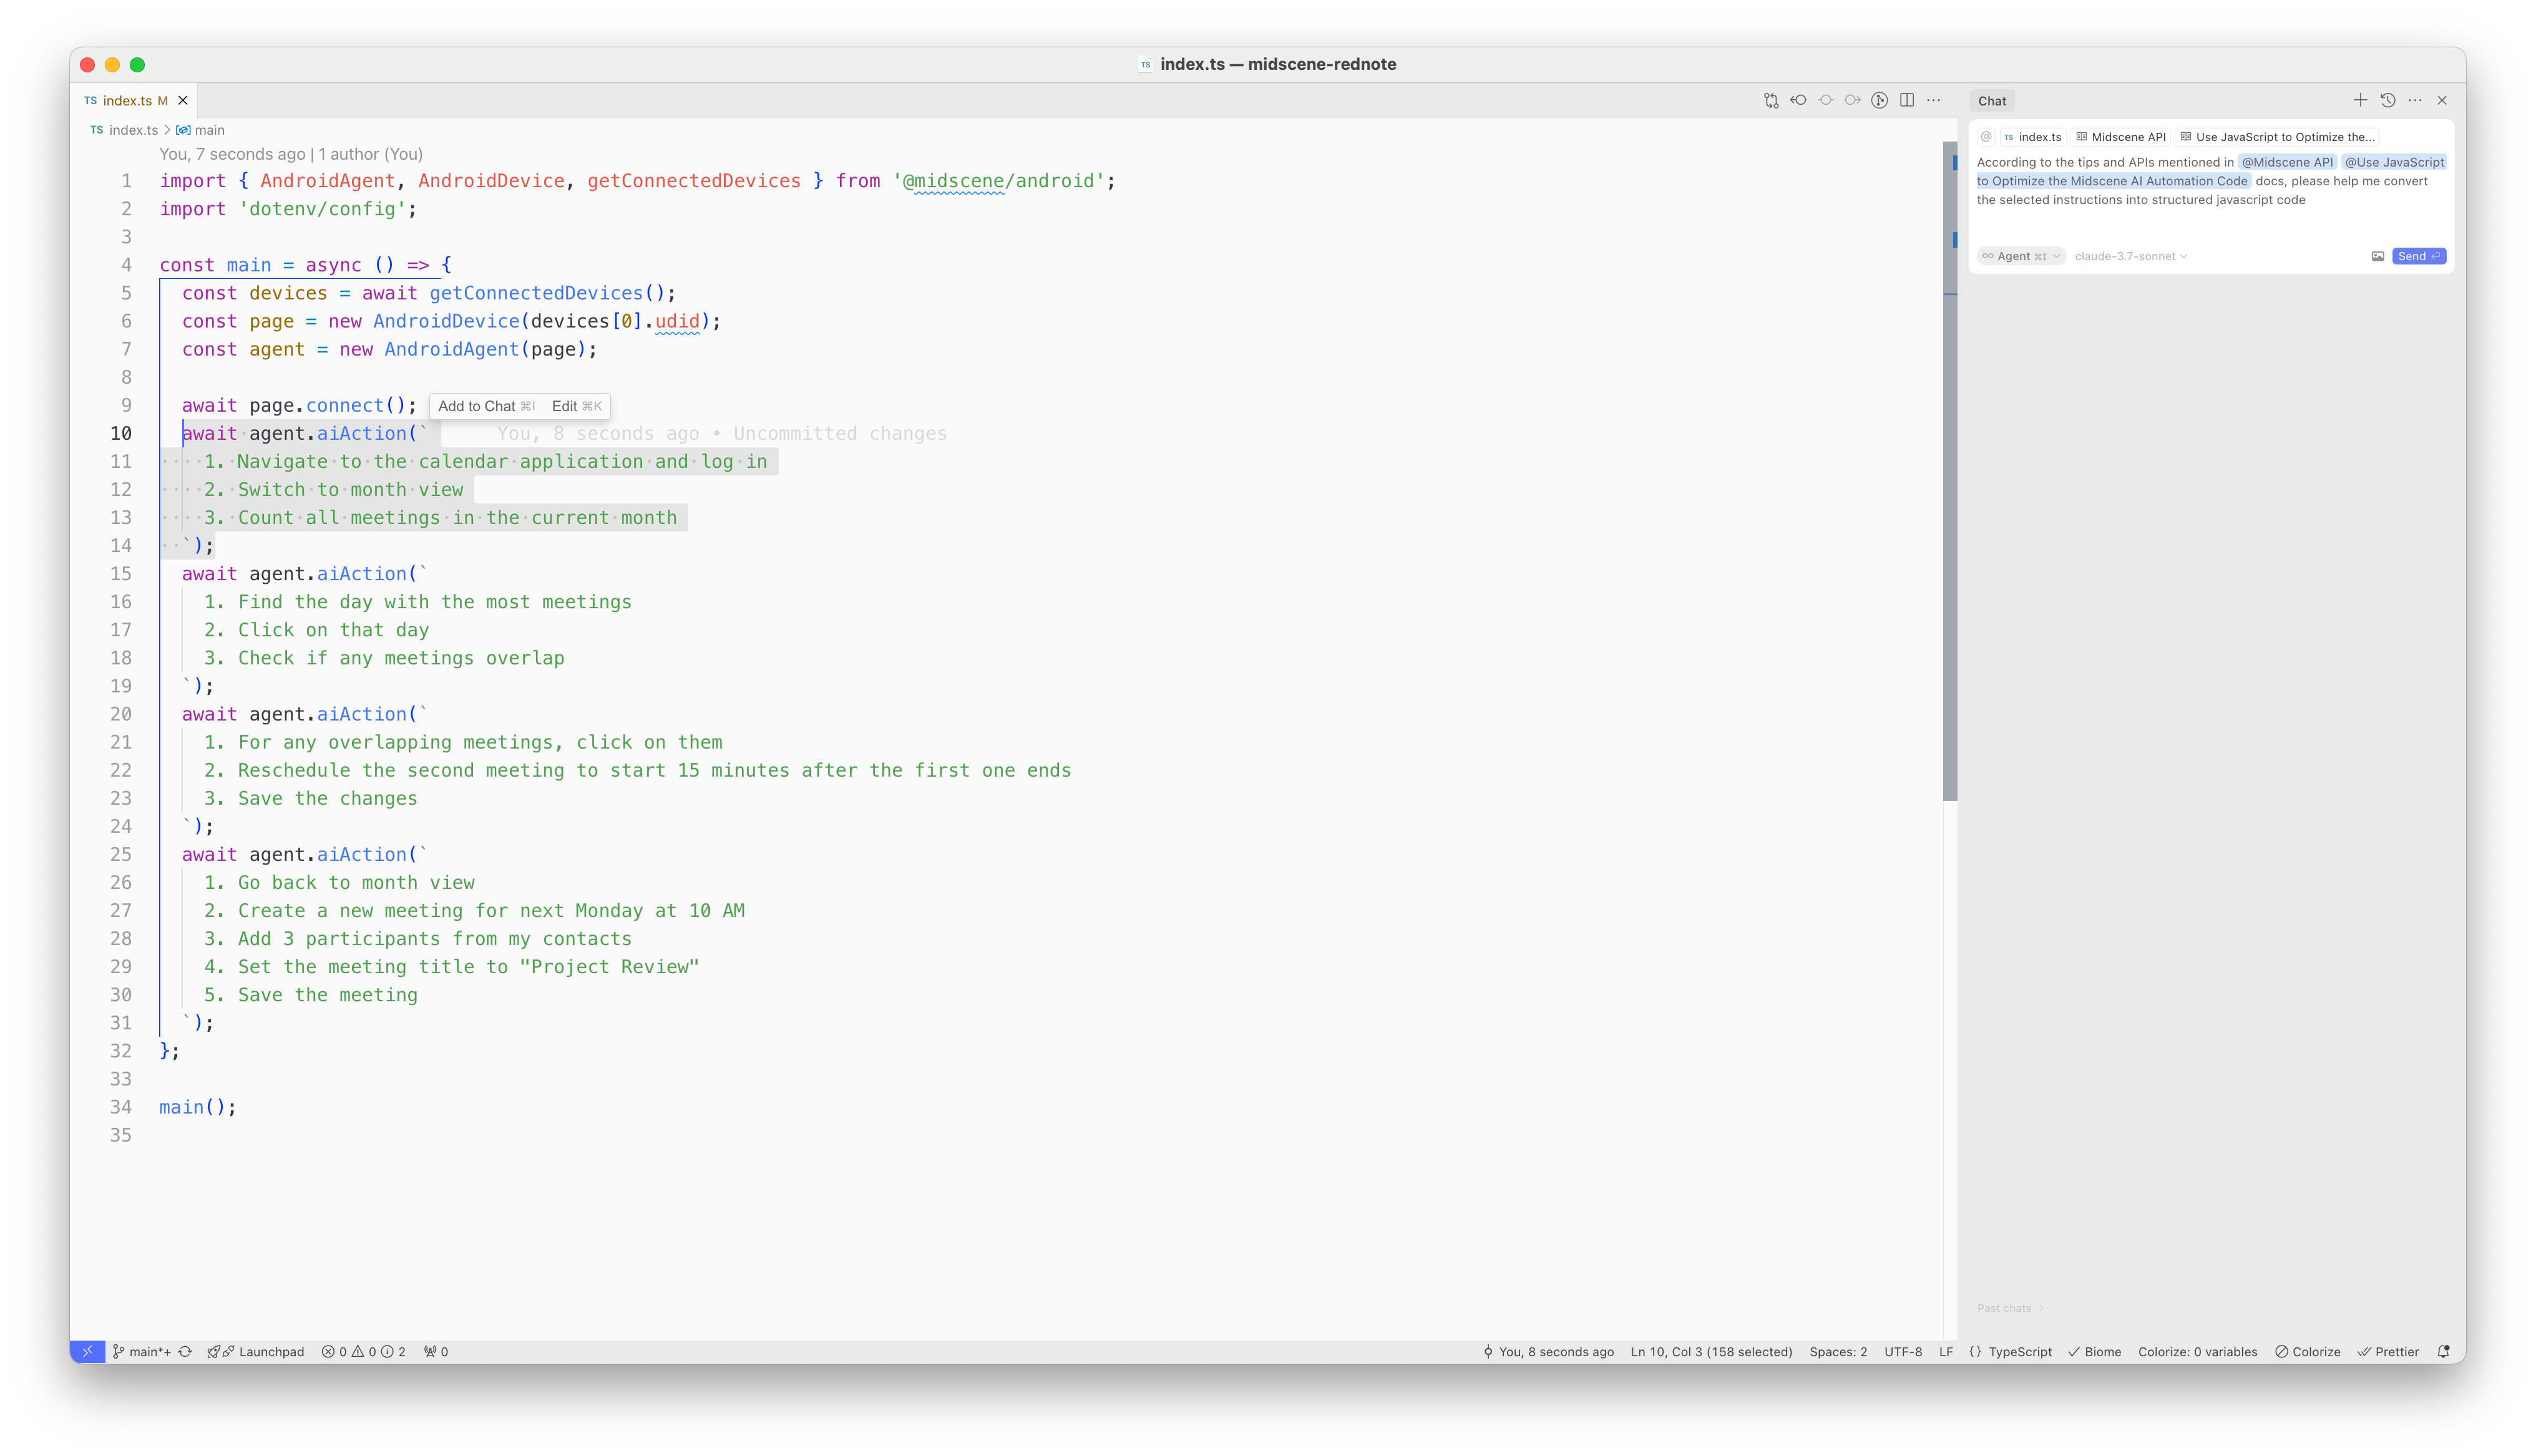The width and height of the screenshot is (2536, 1456).
Task: Open the claude-3.7-sonnet model selector
Action: (x=2130, y=256)
